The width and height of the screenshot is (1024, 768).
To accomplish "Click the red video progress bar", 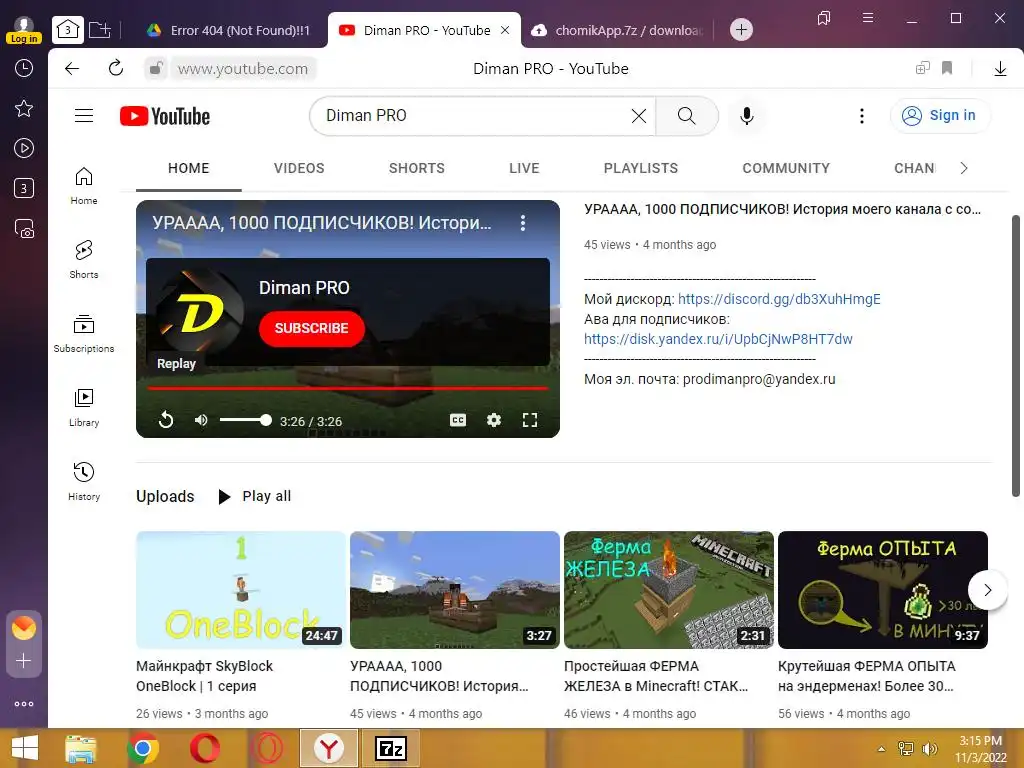I will click(x=347, y=388).
